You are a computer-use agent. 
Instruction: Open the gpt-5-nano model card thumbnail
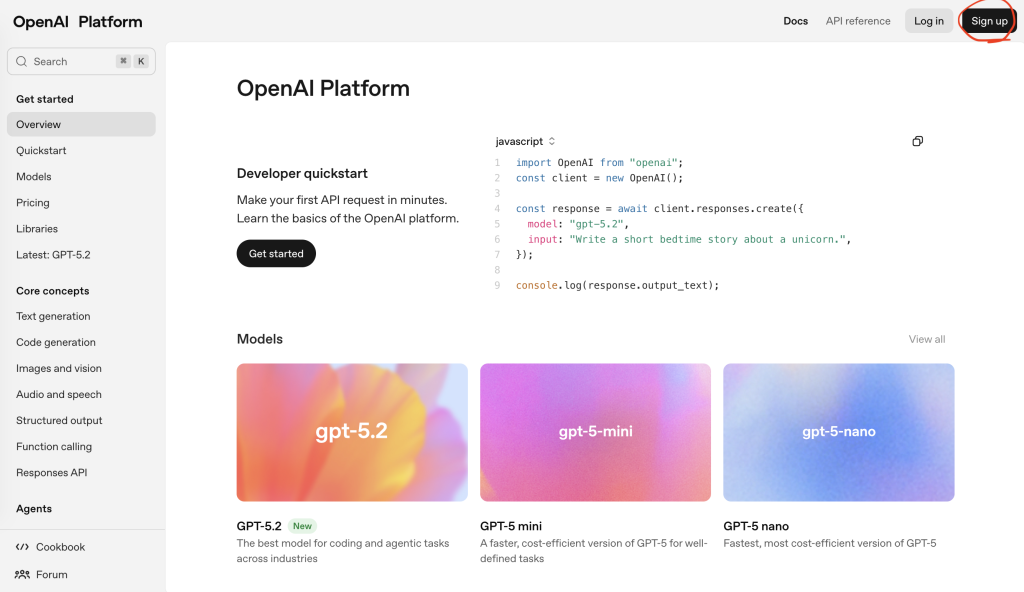click(838, 432)
